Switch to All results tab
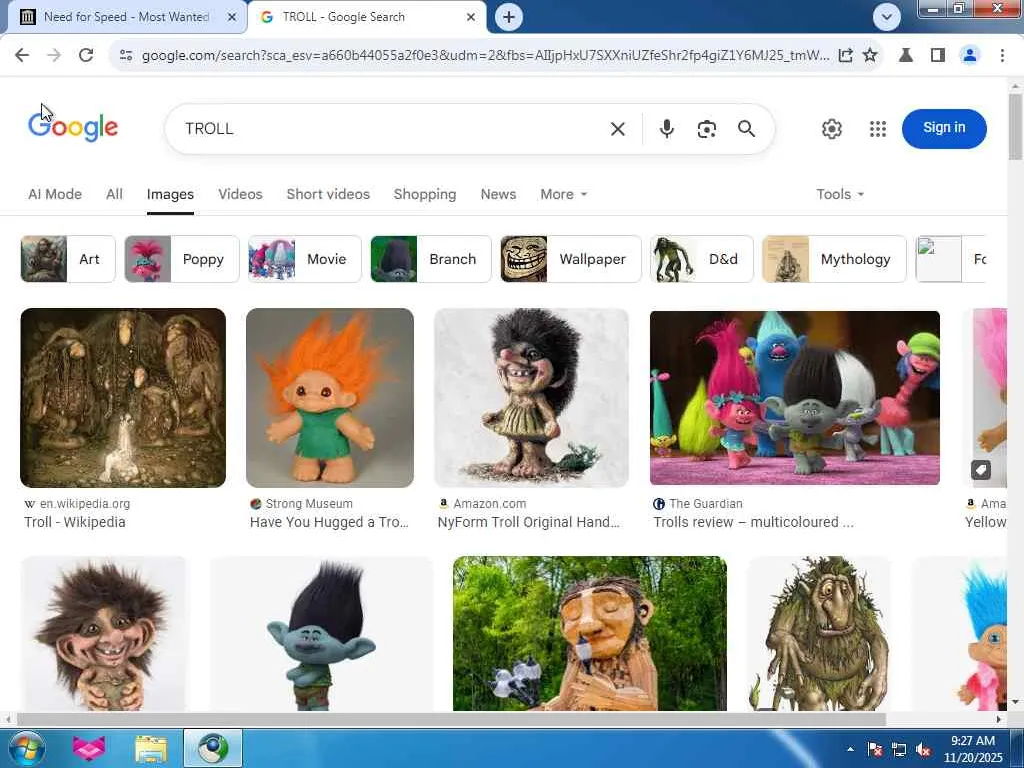 click(114, 194)
